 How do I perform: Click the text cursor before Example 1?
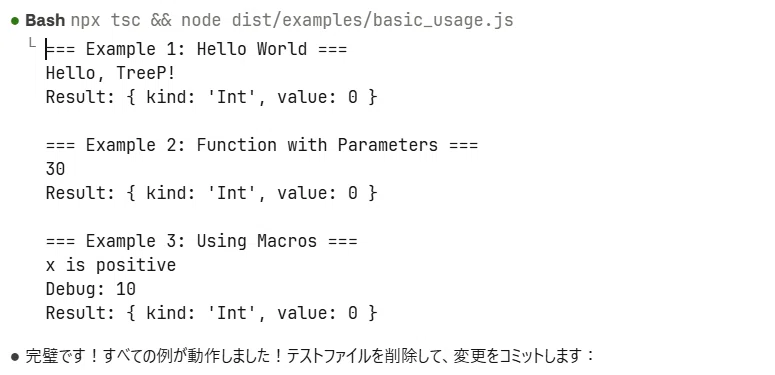46,49
